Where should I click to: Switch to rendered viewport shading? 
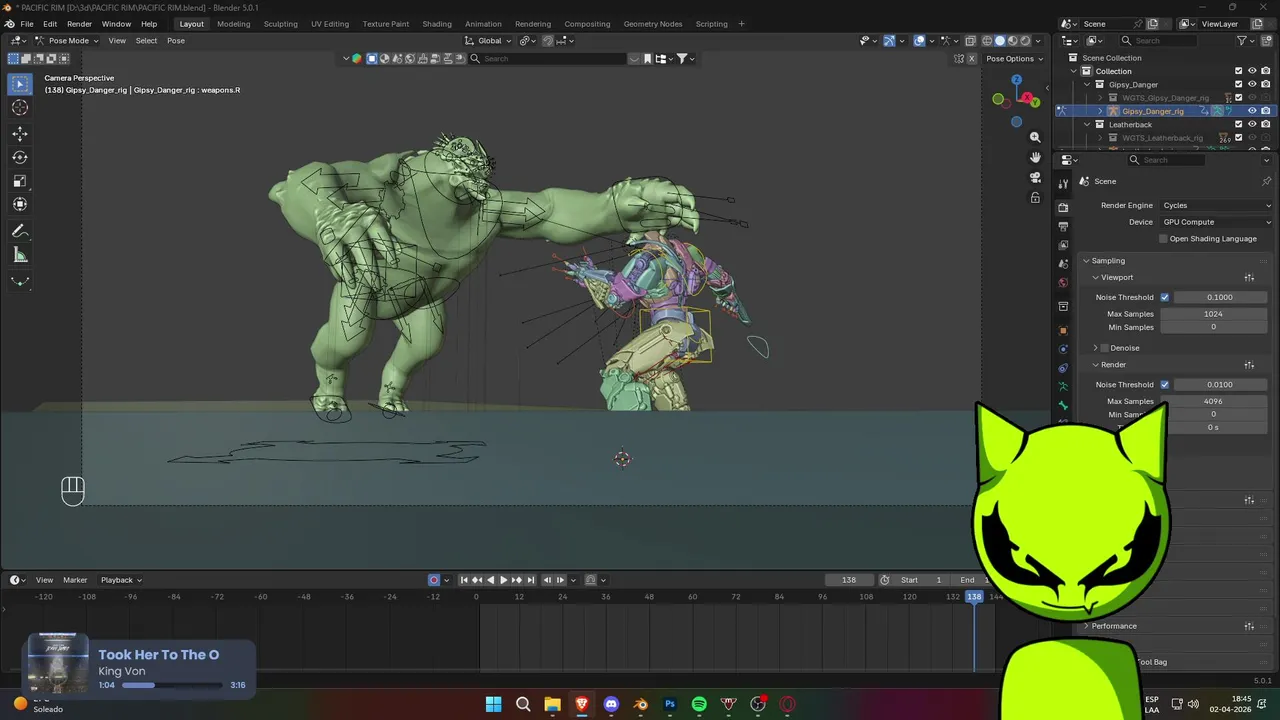click(1024, 41)
